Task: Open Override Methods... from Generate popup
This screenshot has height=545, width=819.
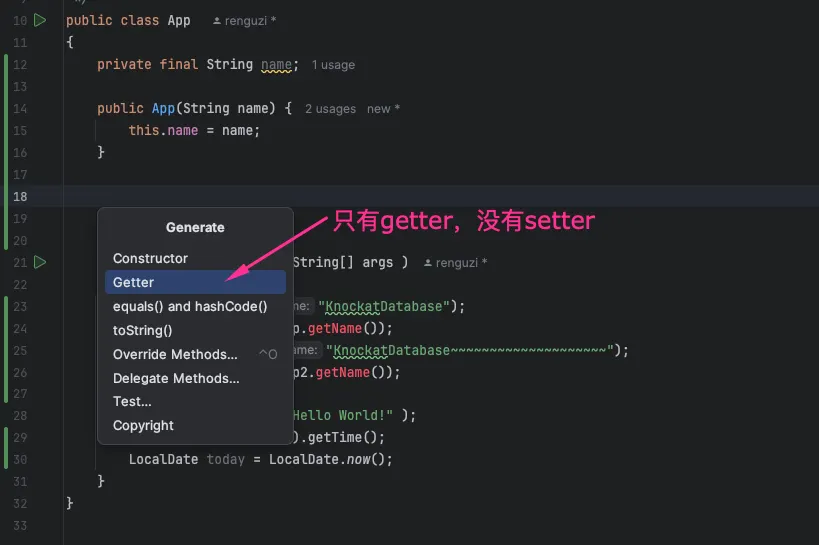Action: point(175,354)
